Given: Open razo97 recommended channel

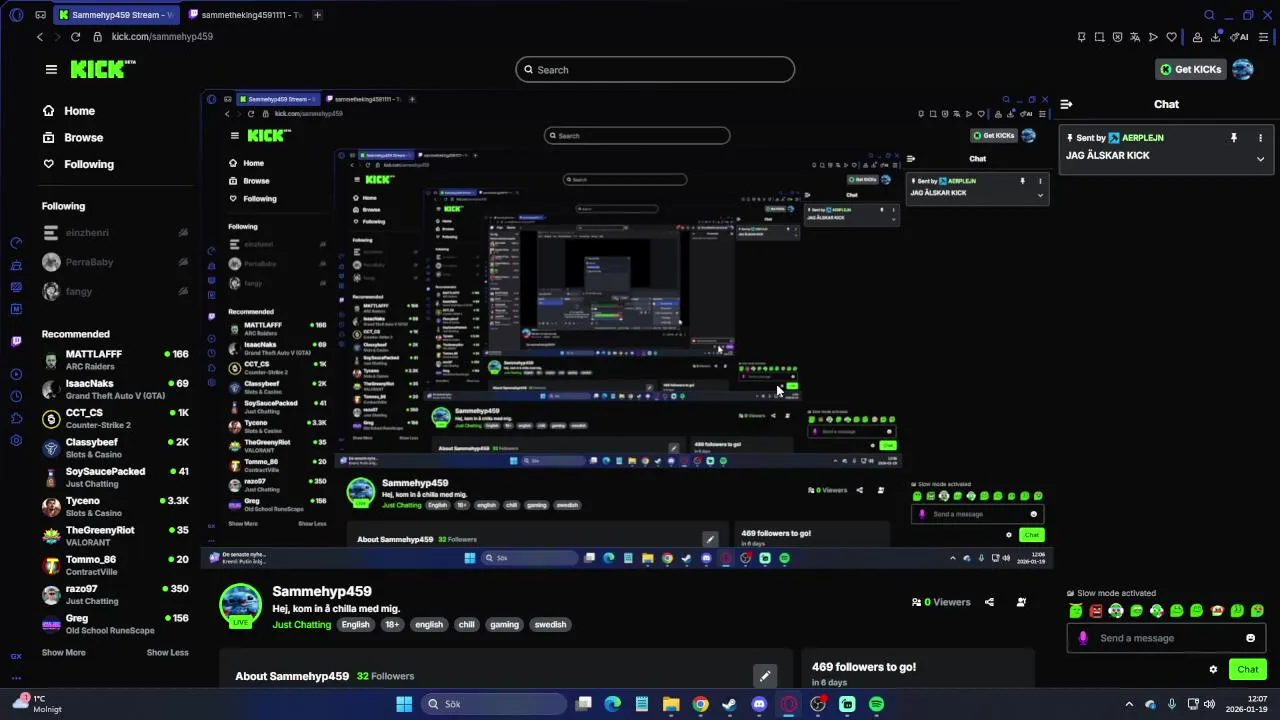Looking at the screenshot, I should click(115, 594).
